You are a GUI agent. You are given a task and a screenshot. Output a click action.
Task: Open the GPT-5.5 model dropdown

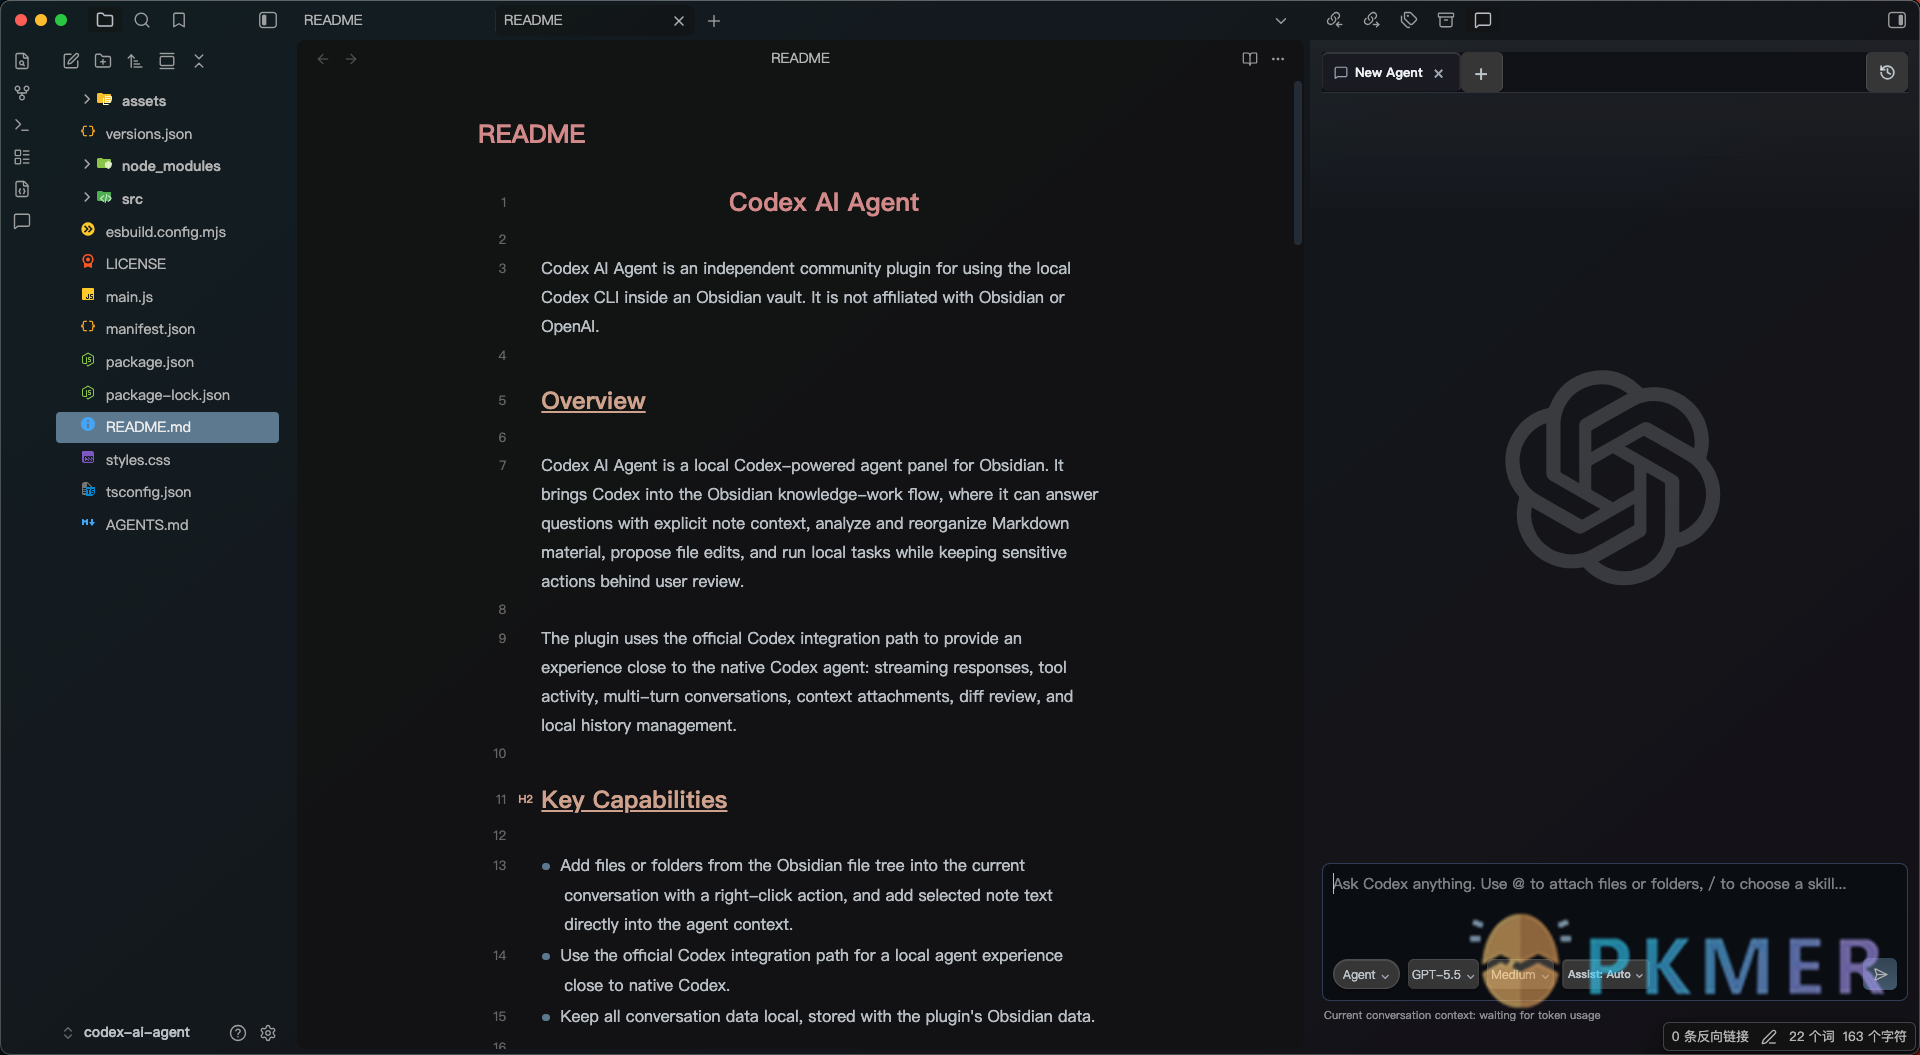pos(1442,974)
